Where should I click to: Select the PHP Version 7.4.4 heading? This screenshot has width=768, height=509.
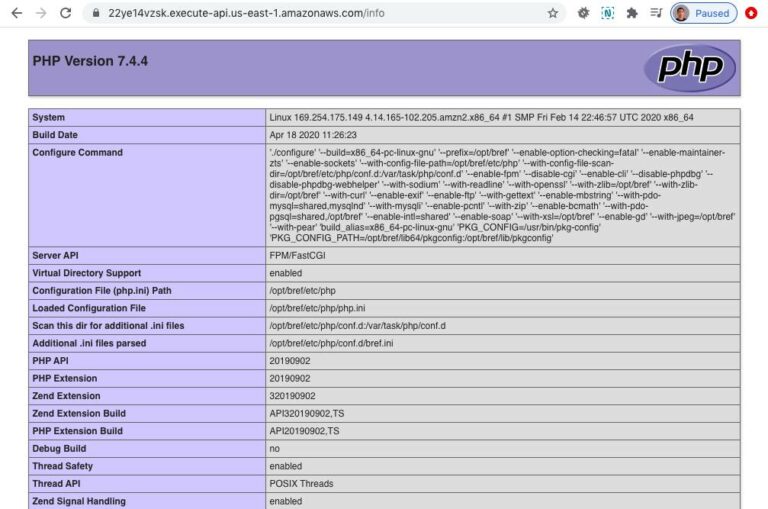click(90, 61)
